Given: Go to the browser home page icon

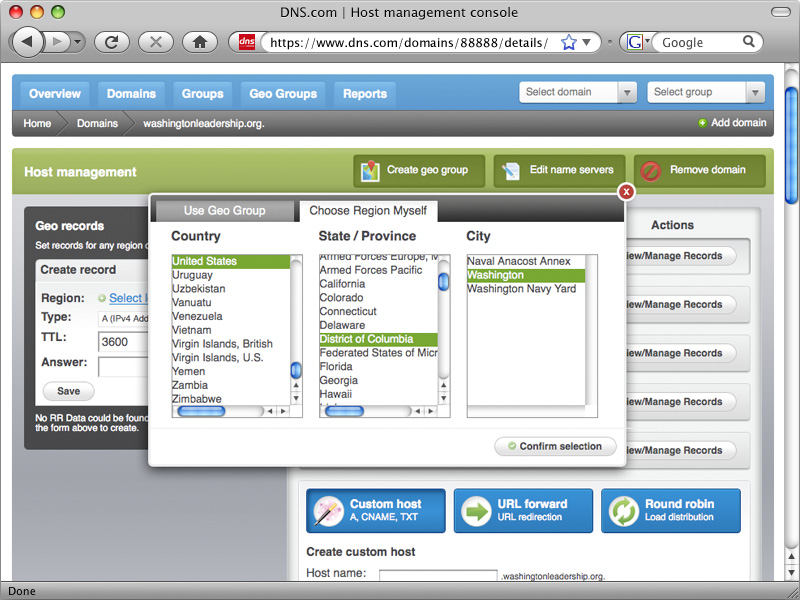Looking at the screenshot, I should 199,42.
